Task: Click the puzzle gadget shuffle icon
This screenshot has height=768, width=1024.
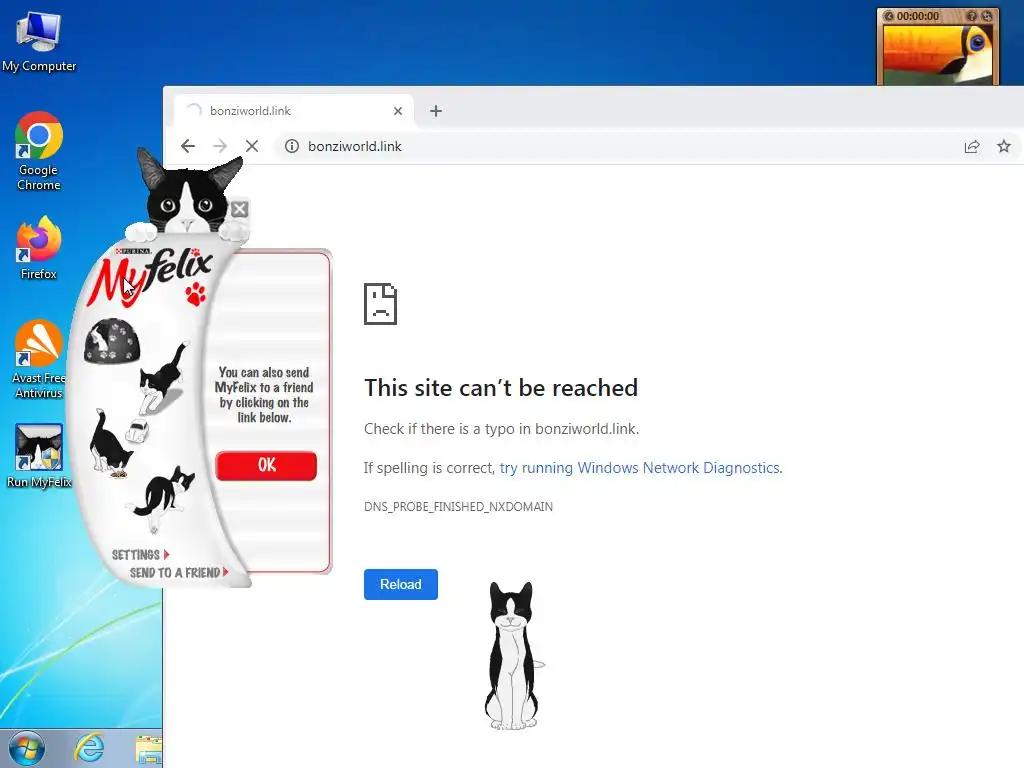Action: pyautogui.click(x=987, y=16)
